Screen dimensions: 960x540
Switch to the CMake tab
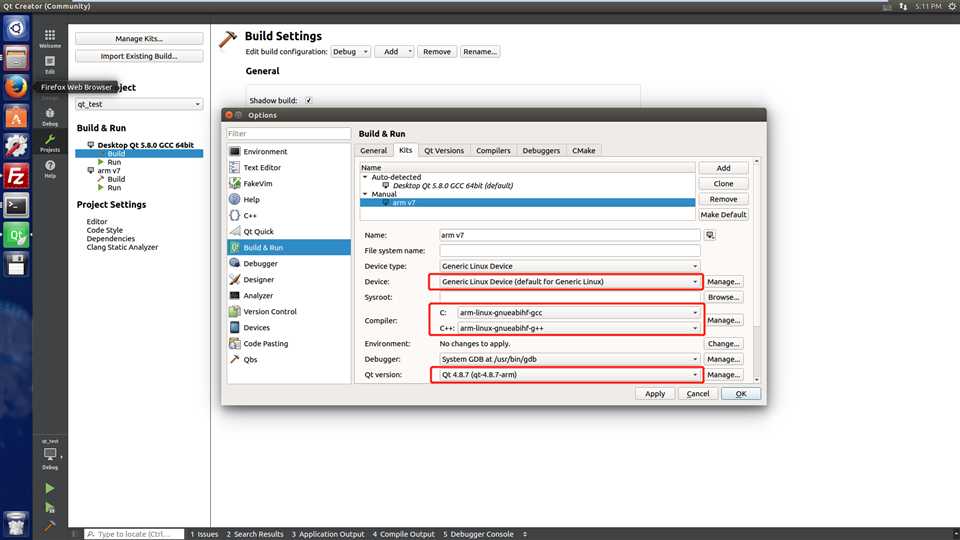(x=583, y=151)
